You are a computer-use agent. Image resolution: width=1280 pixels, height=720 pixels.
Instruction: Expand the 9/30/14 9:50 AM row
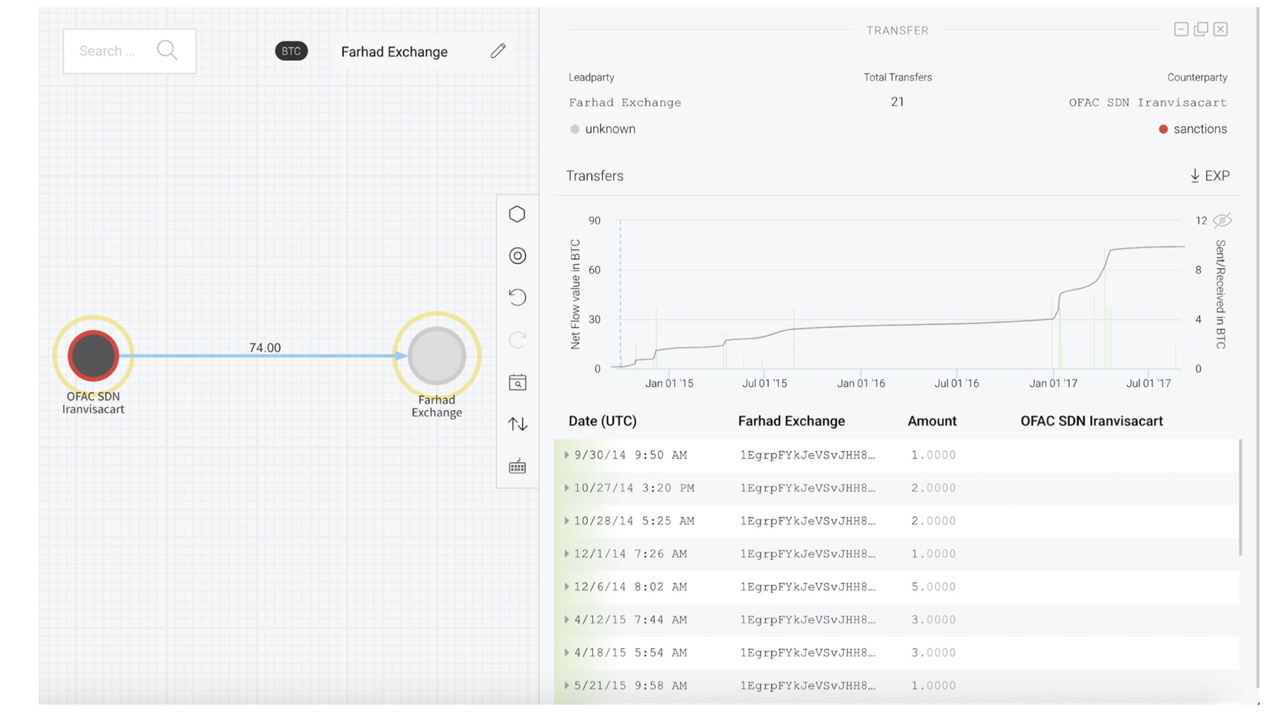567,455
